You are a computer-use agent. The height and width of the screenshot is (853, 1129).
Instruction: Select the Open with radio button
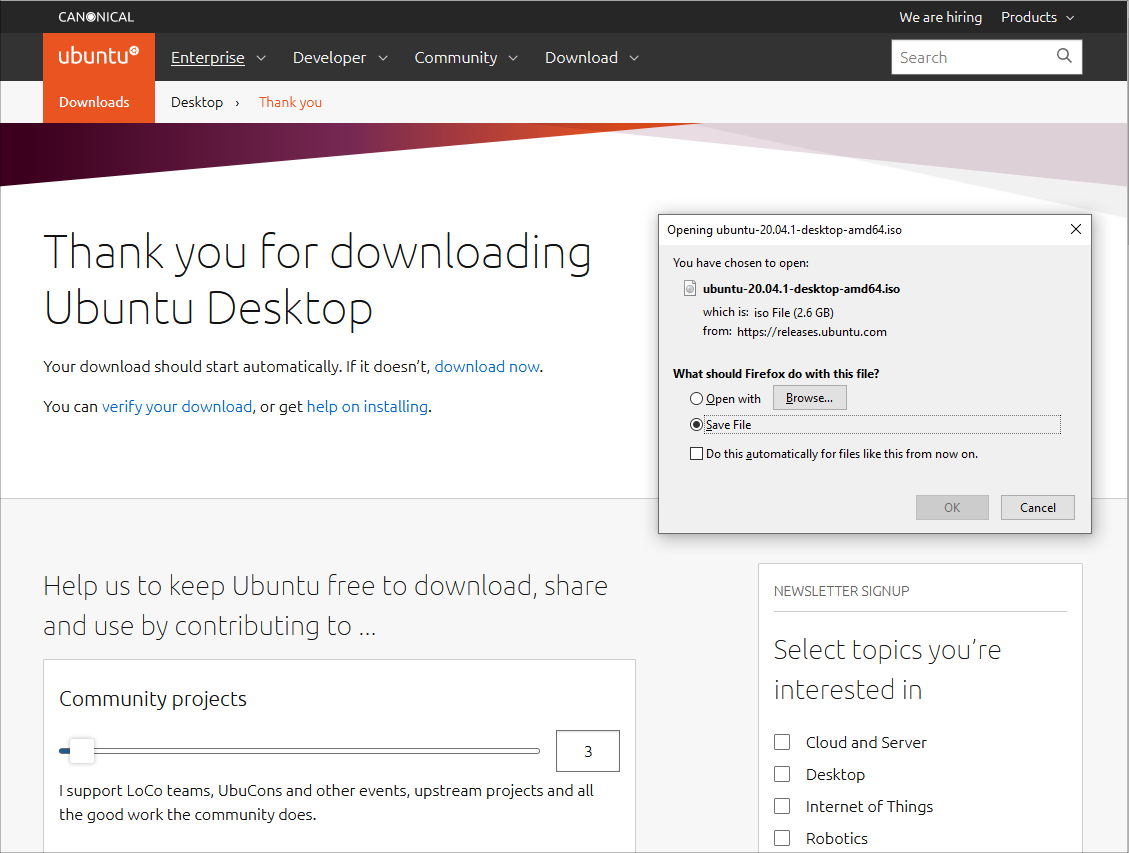click(696, 399)
